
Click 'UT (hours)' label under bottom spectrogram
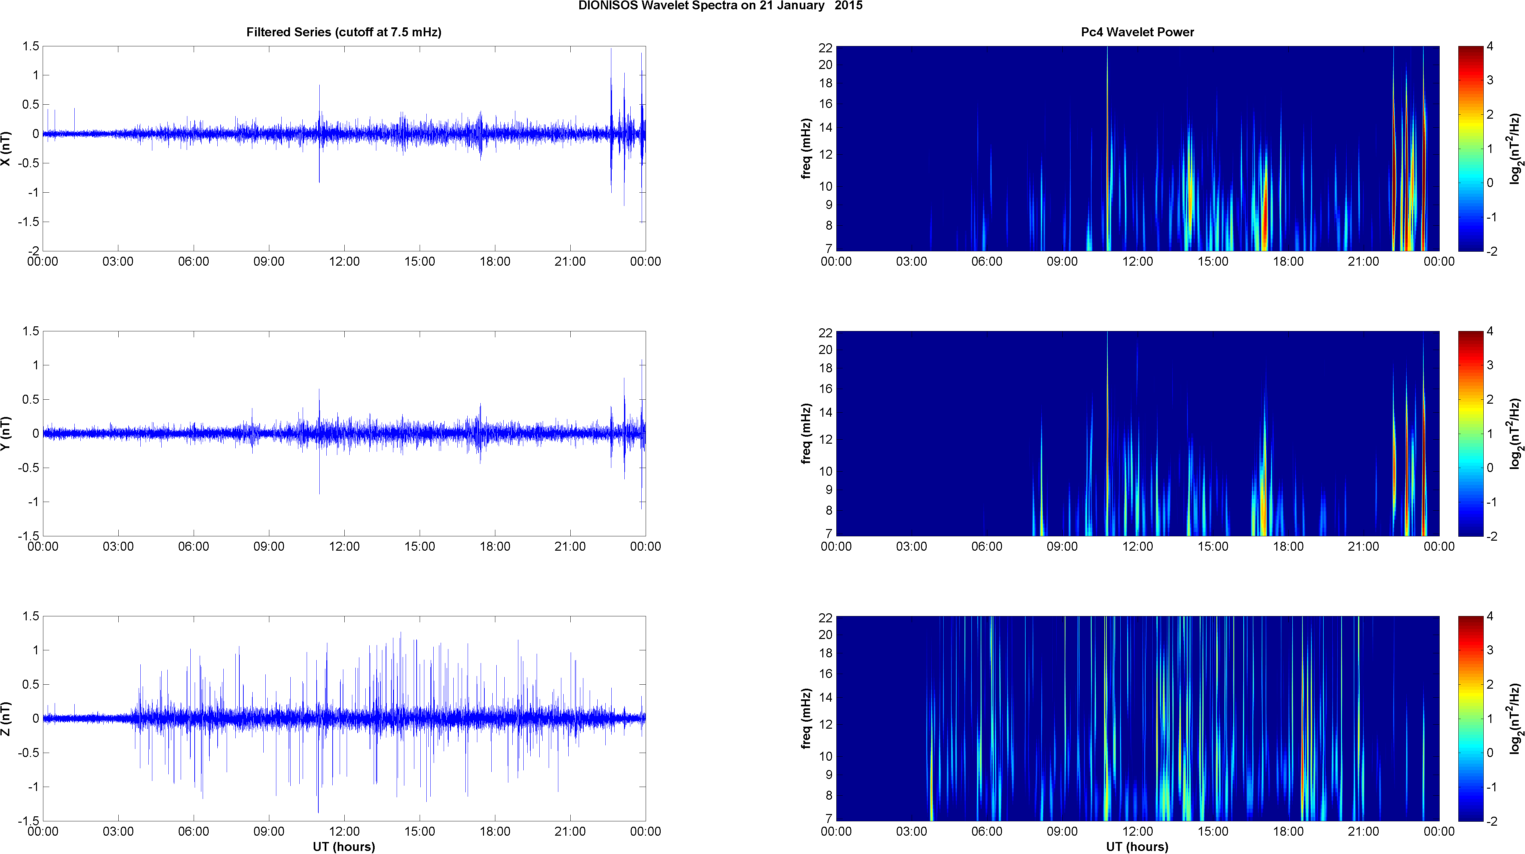tap(1137, 846)
